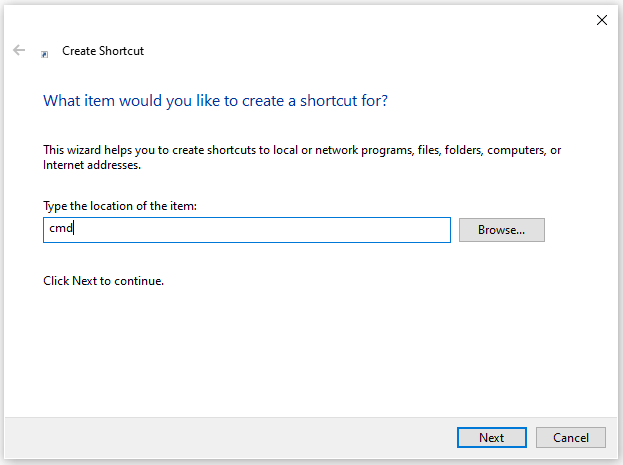
Task: Click the word "computers" in the description
Action: [517, 150]
